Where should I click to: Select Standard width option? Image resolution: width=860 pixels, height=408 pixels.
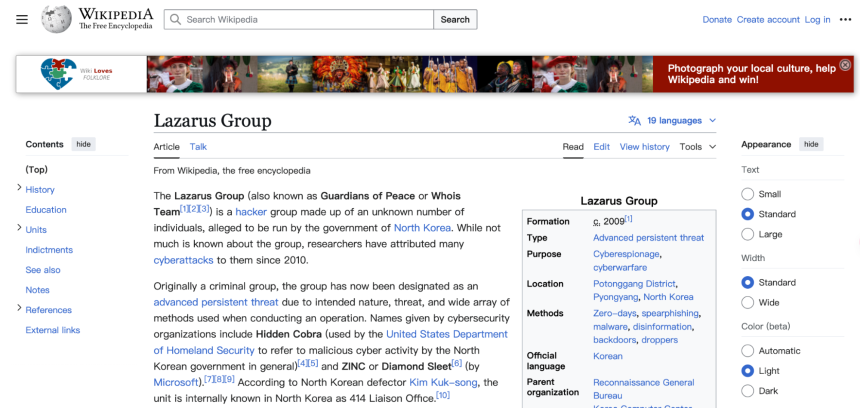[x=748, y=282]
